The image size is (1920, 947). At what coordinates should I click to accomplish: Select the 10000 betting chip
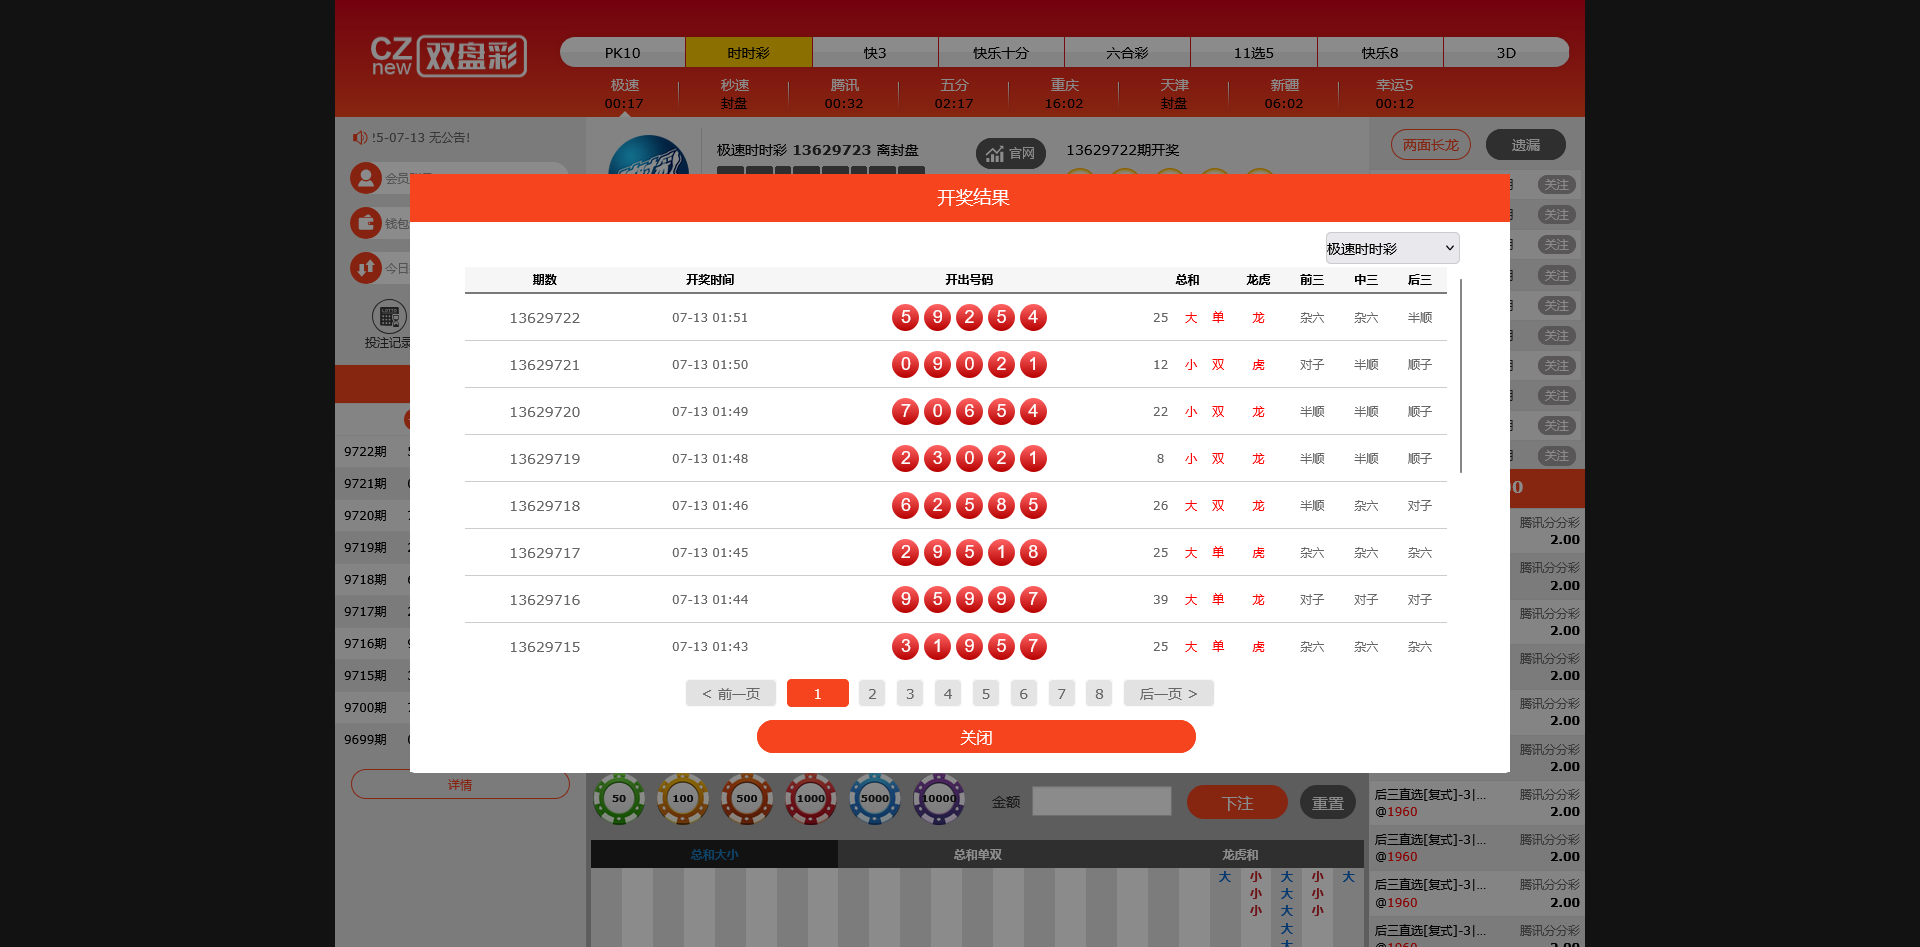[939, 798]
